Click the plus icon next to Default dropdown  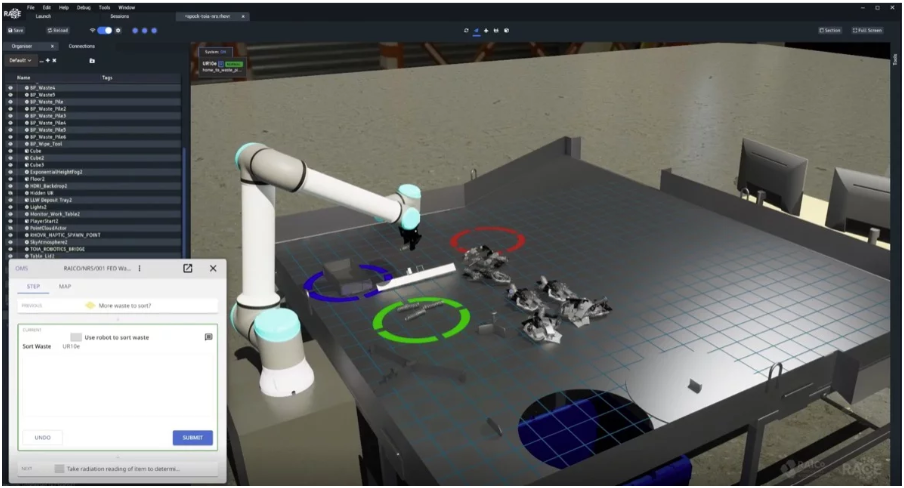pos(48,61)
